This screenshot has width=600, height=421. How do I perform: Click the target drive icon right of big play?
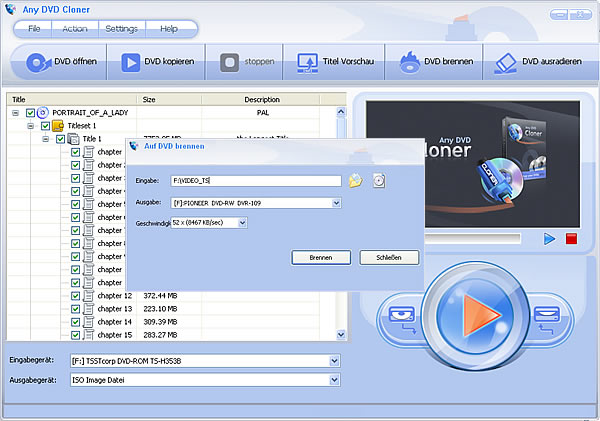pos(547,315)
